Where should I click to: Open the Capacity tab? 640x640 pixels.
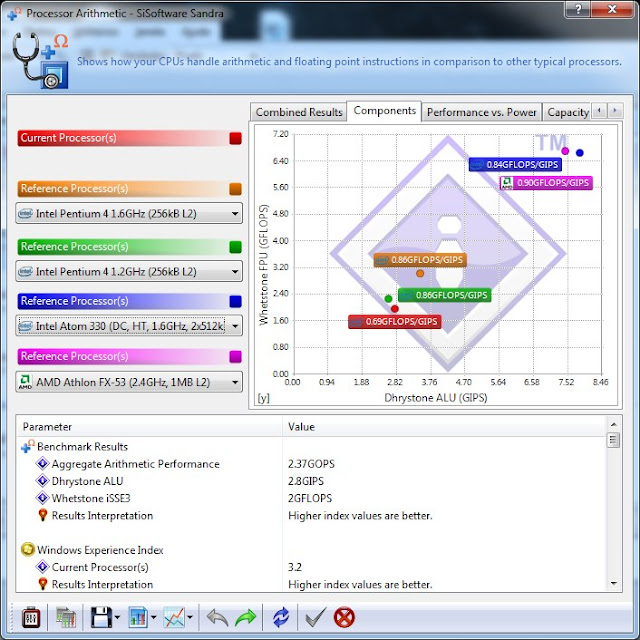coord(567,112)
